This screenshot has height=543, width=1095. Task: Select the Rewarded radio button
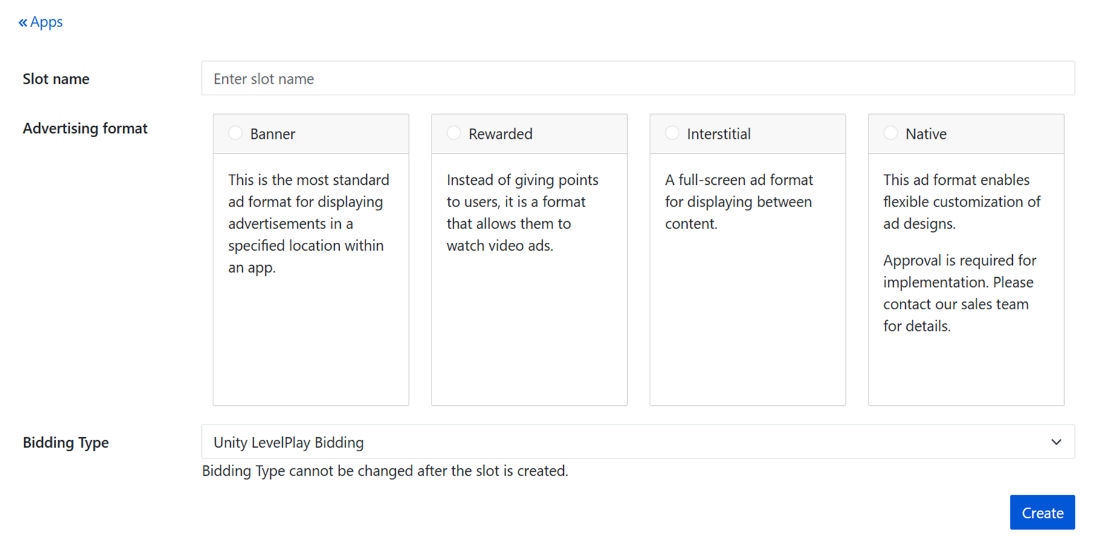click(x=454, y=133)
